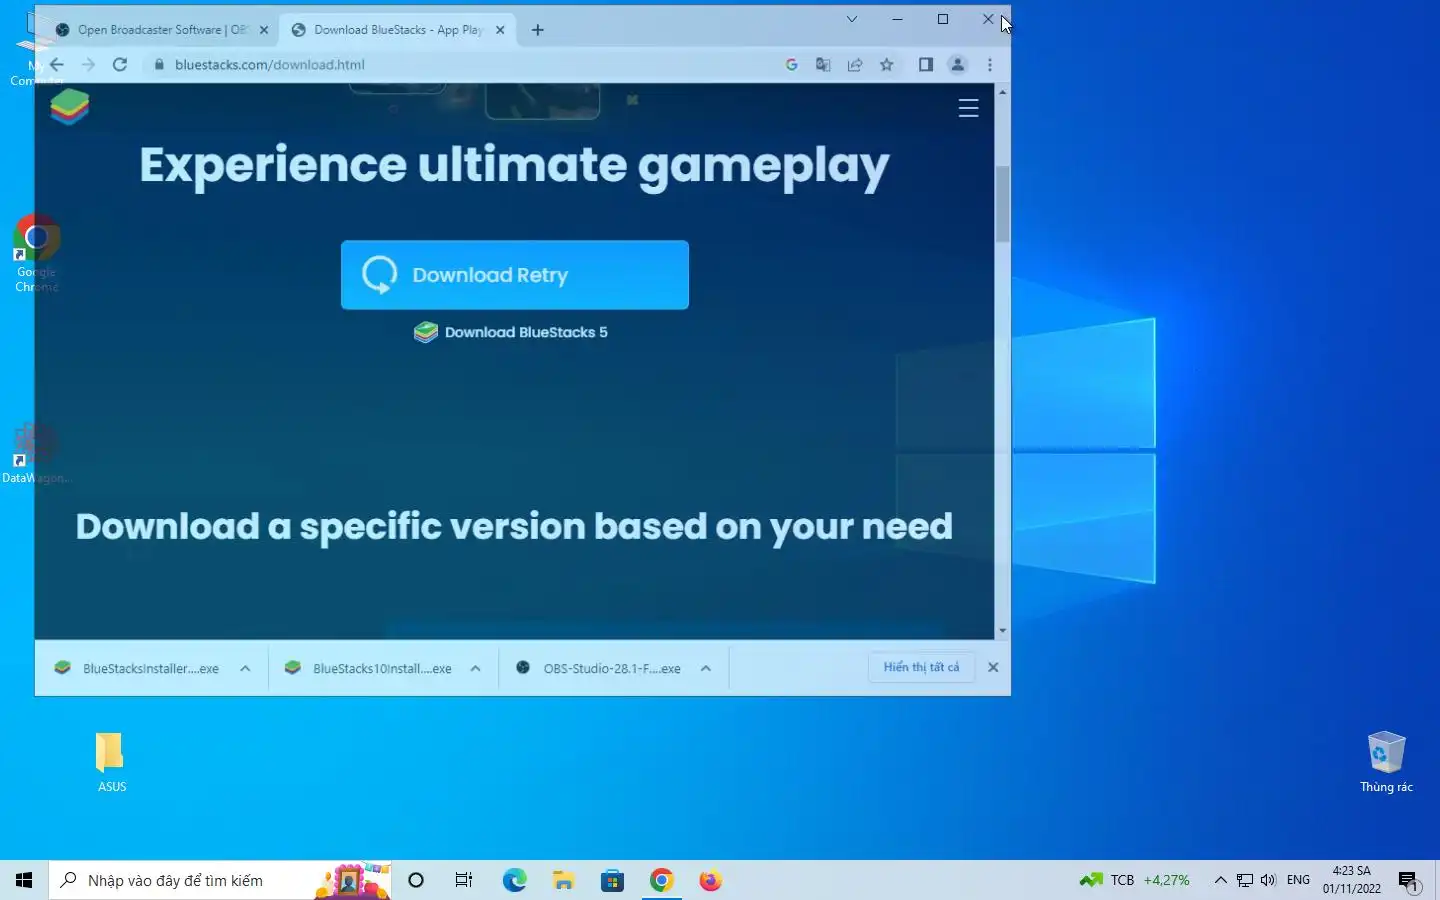Open the Google icon in the address bar
This screenshot has height=900, width=1440.
pos(791,64)
